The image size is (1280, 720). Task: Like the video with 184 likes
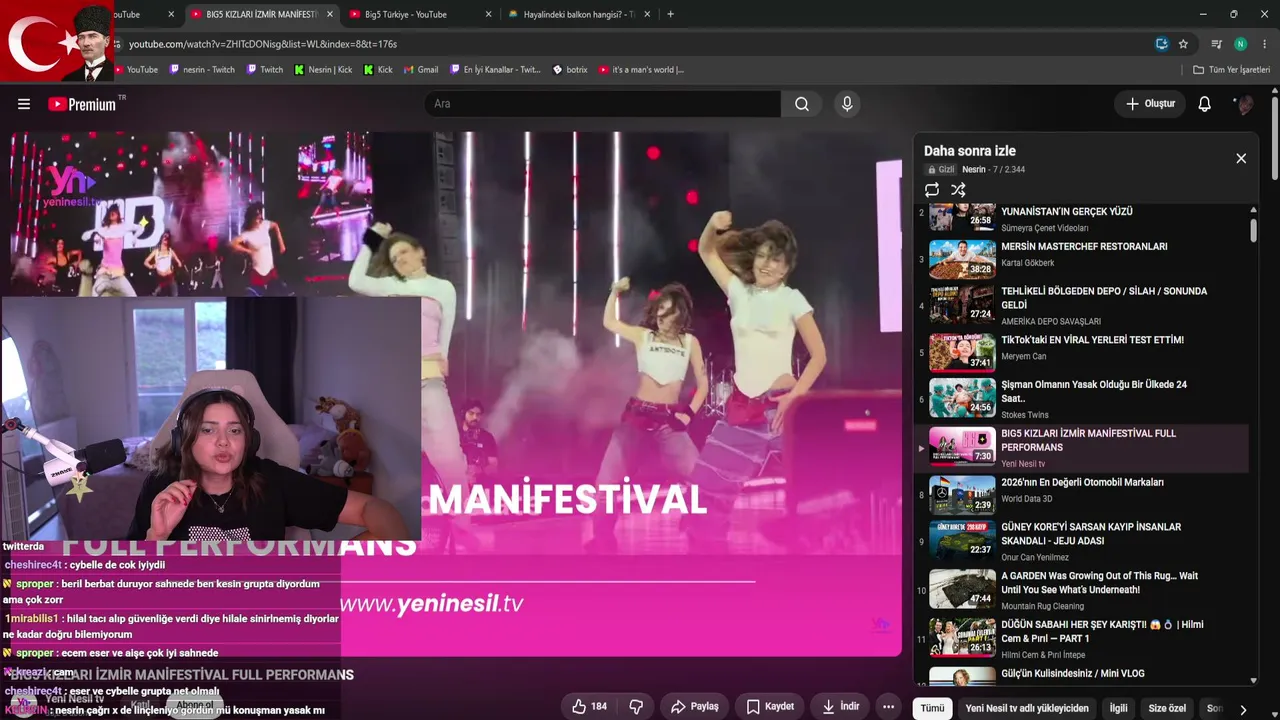pyautogui.click(x=589, y=706)
